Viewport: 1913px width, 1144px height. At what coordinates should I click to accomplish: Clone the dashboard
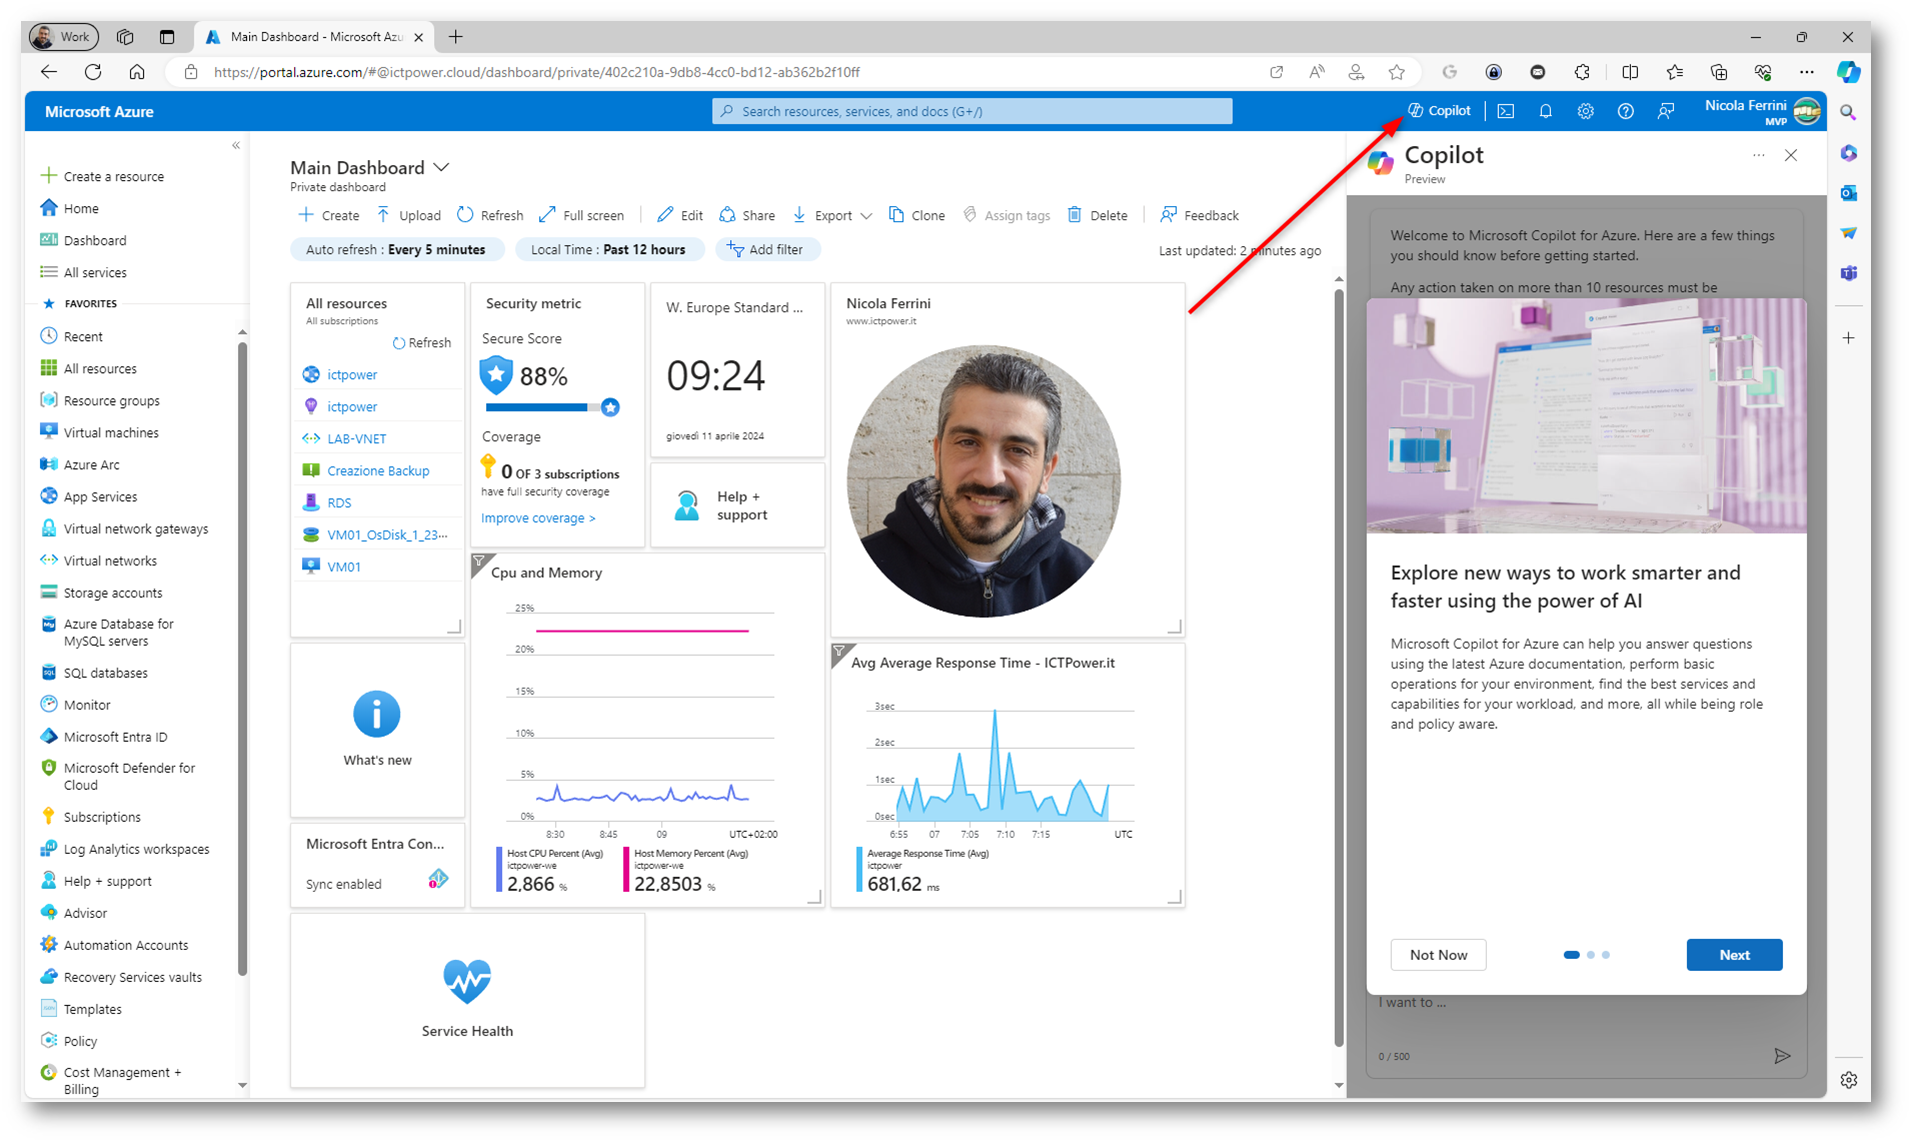[x=917, y=215]
